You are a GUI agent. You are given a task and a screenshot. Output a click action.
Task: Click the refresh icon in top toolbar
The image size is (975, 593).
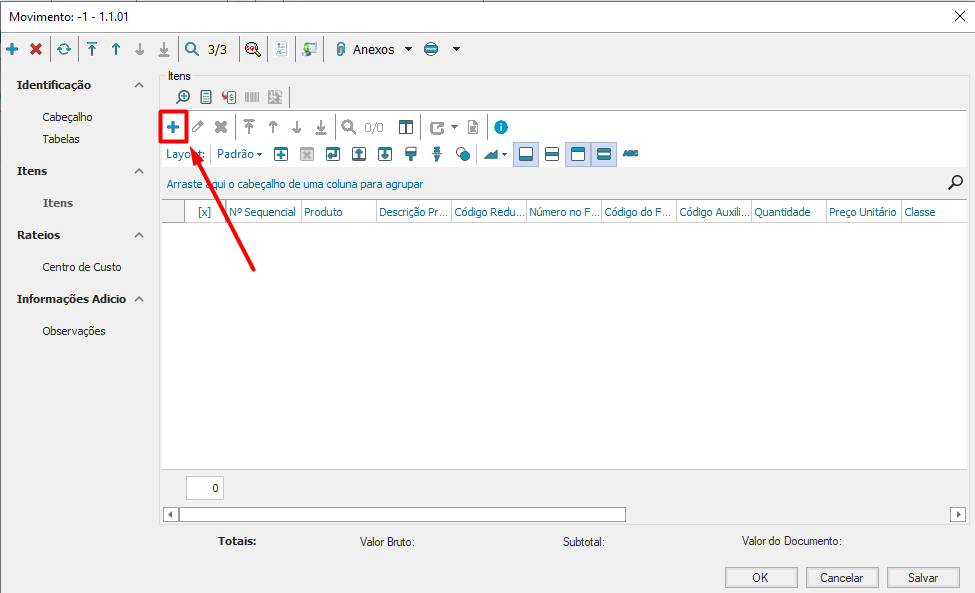[64, 49]
